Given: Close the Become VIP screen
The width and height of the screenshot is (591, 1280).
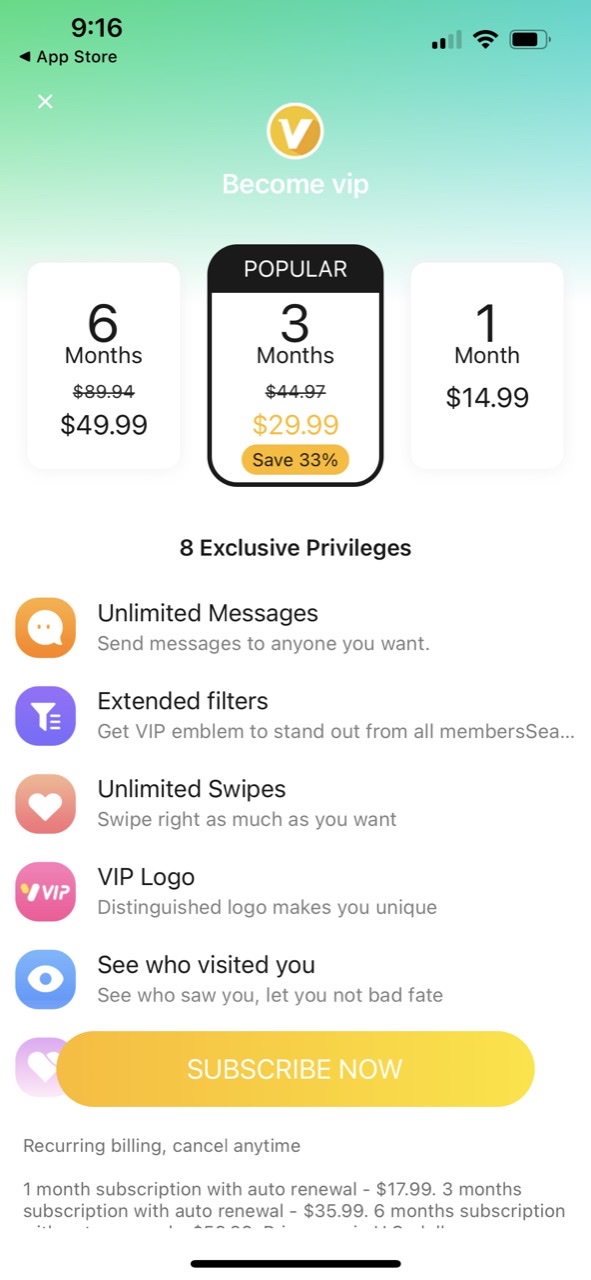Looking at the screenshot, I should 45,101.
